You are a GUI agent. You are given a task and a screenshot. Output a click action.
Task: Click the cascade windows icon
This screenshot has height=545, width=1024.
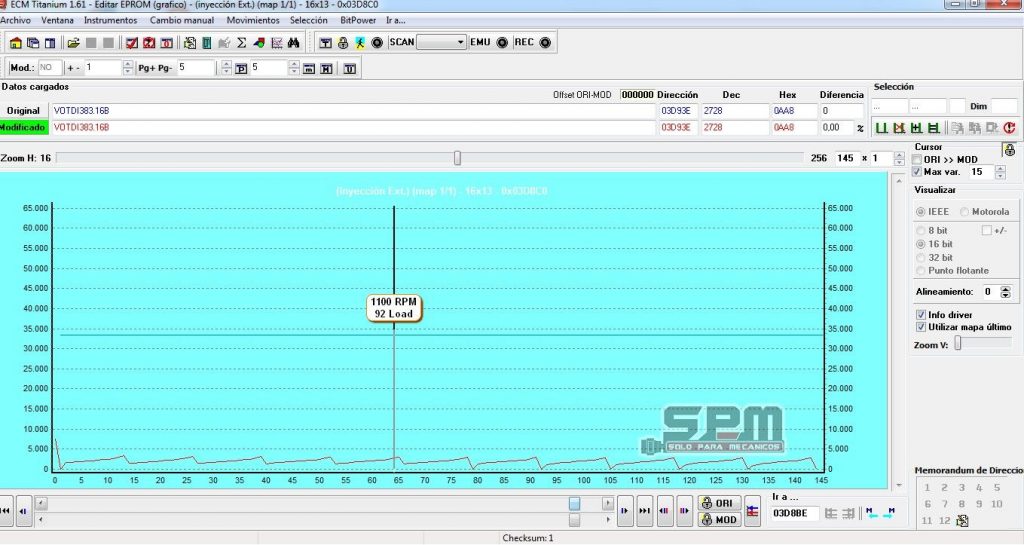pyautogui.click(x=33, y=42)
